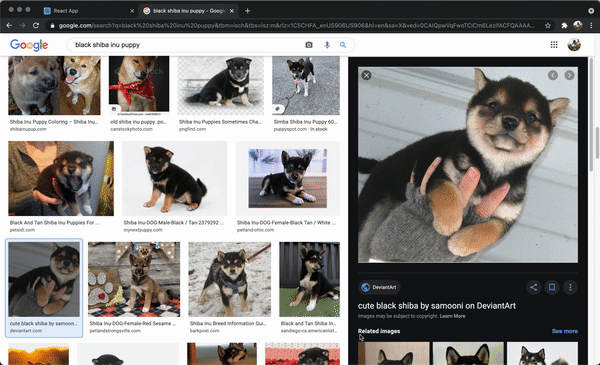Open the Shiba Inu Puppy Coloring image result

click(54, 85)
